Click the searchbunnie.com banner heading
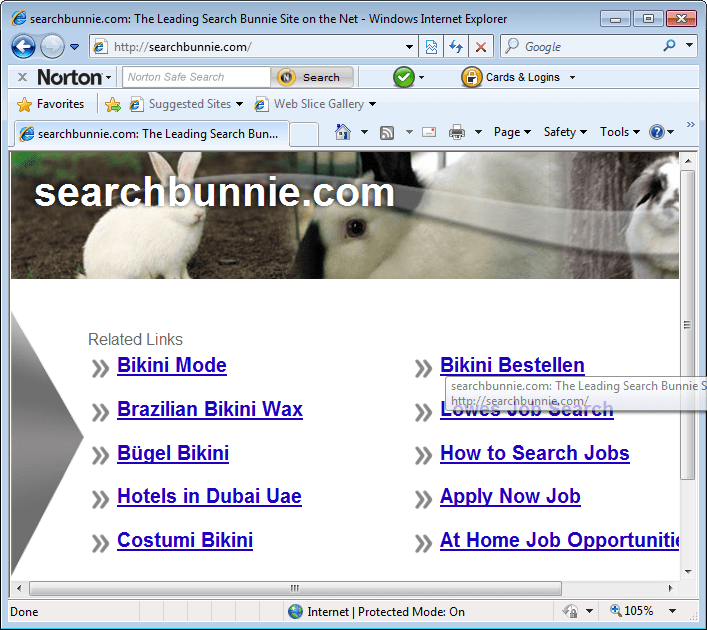The width and height of the screenshot is (707, 630). 214,193
